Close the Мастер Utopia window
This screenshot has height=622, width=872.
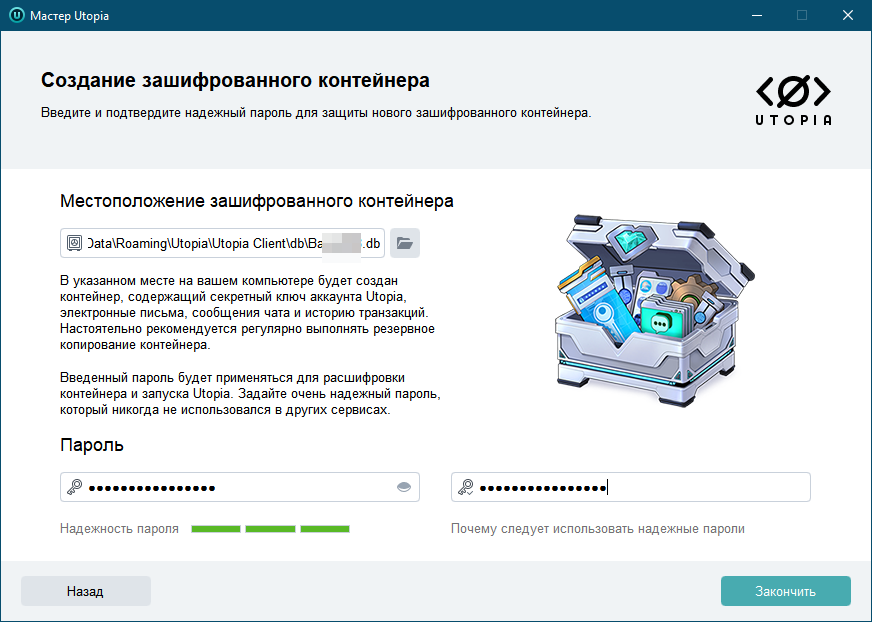(x=848, y=16)
